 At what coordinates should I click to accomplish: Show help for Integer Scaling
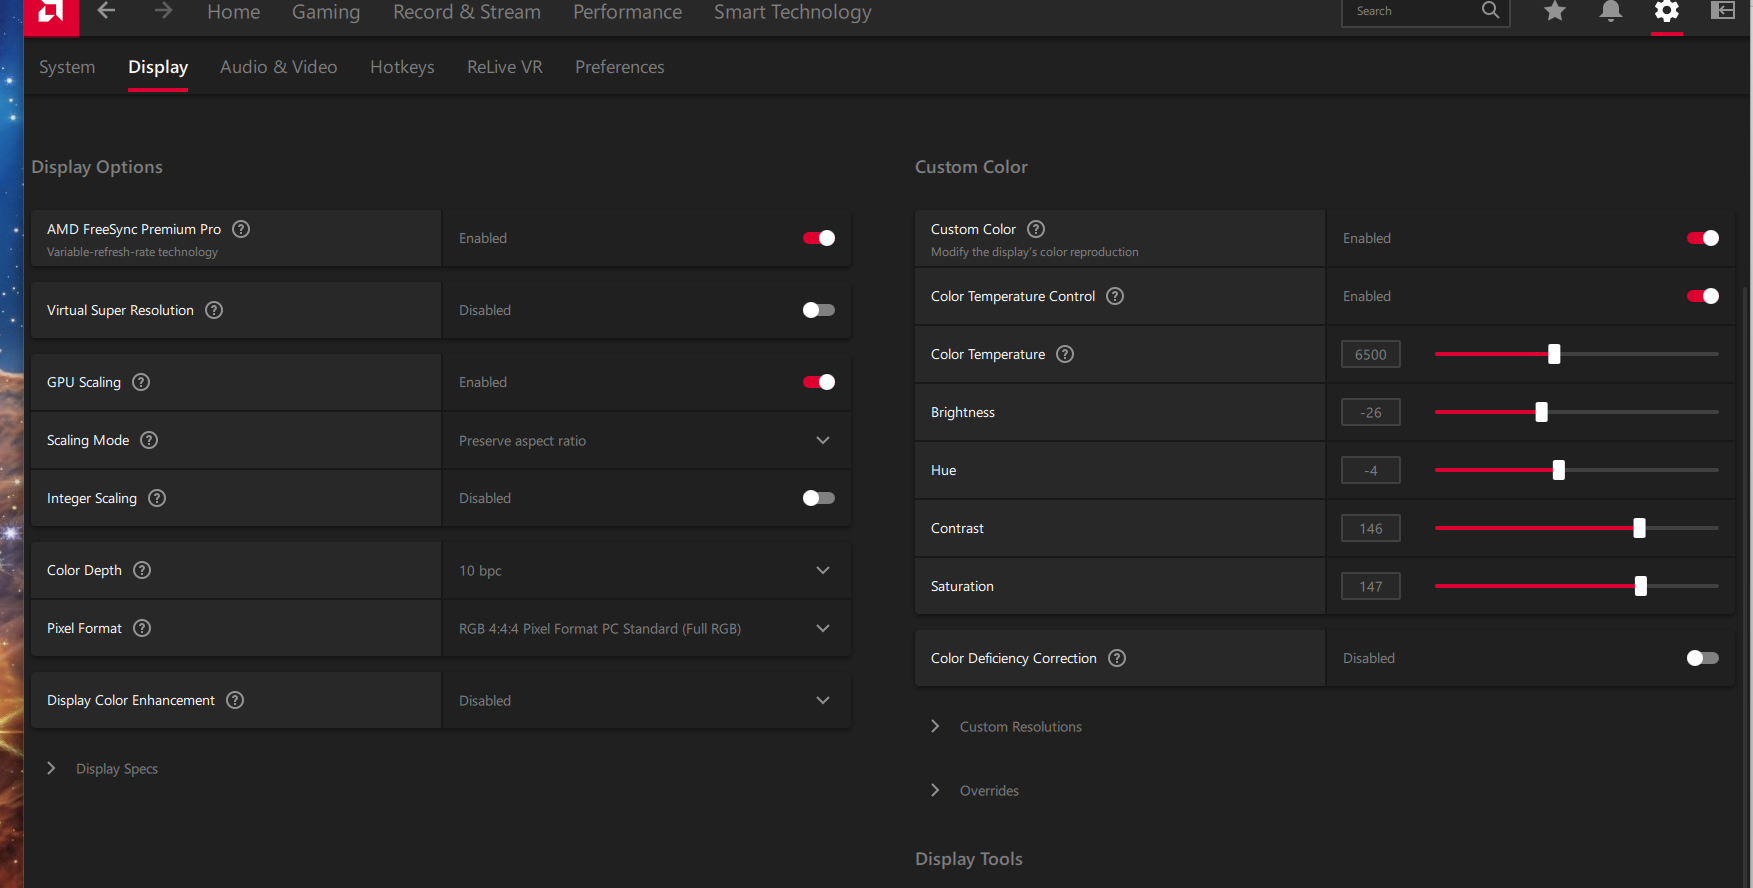[157, 498]
